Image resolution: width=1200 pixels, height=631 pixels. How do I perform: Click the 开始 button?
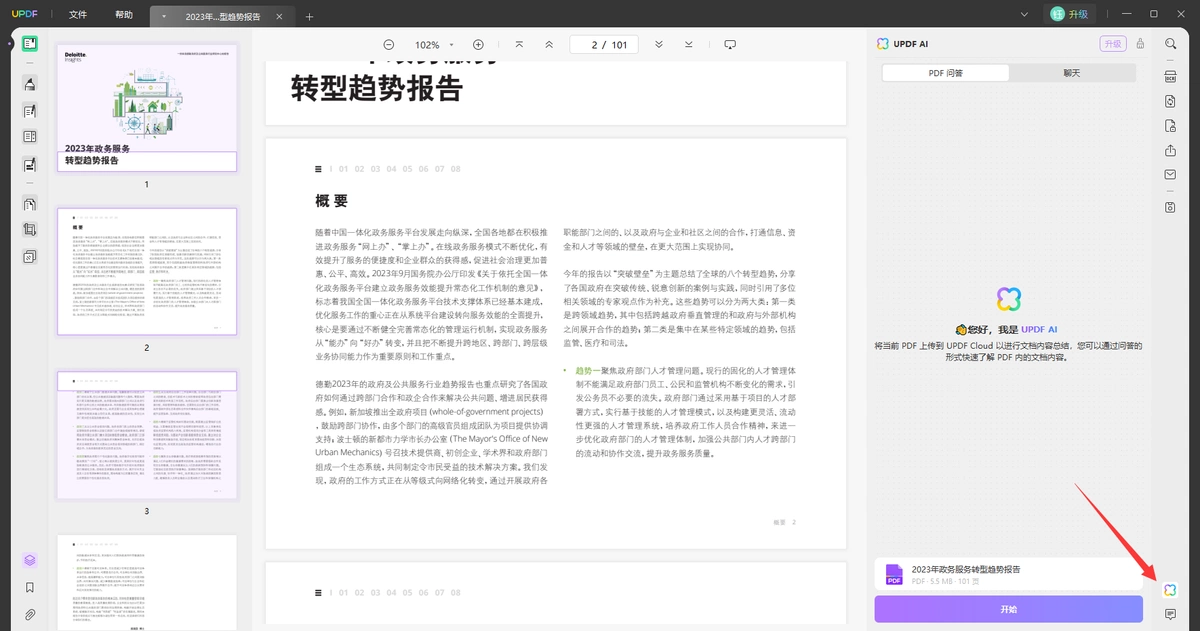1008,609
